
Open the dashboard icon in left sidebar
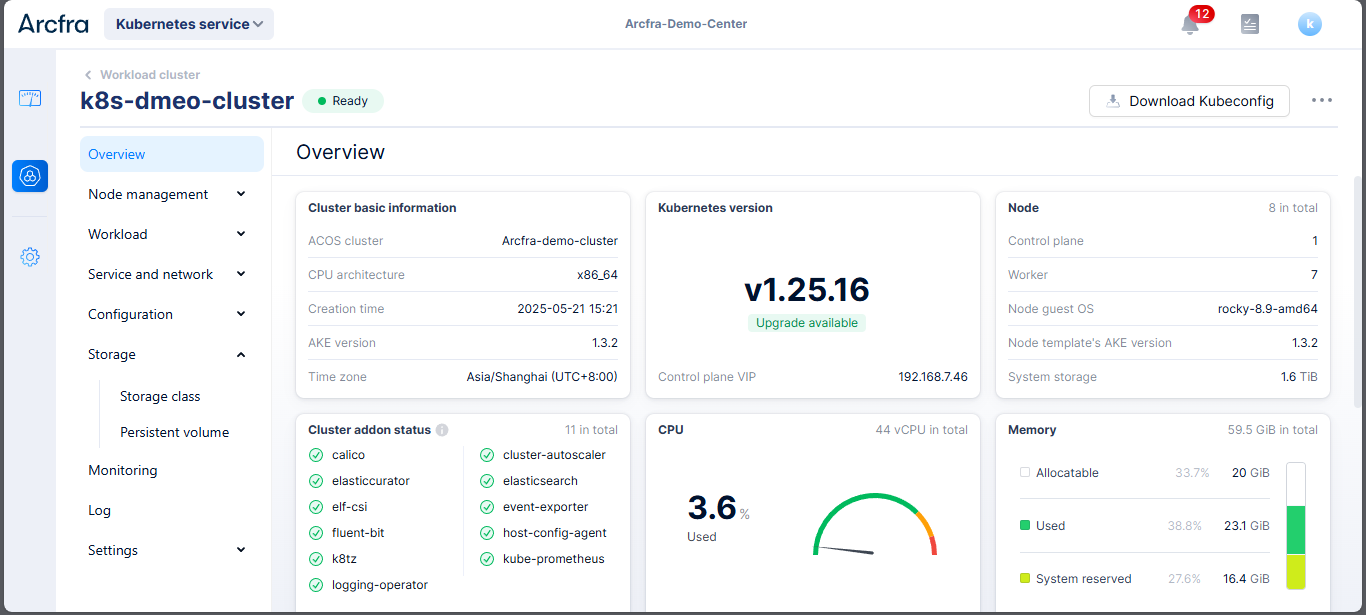(x=30, y=98)
